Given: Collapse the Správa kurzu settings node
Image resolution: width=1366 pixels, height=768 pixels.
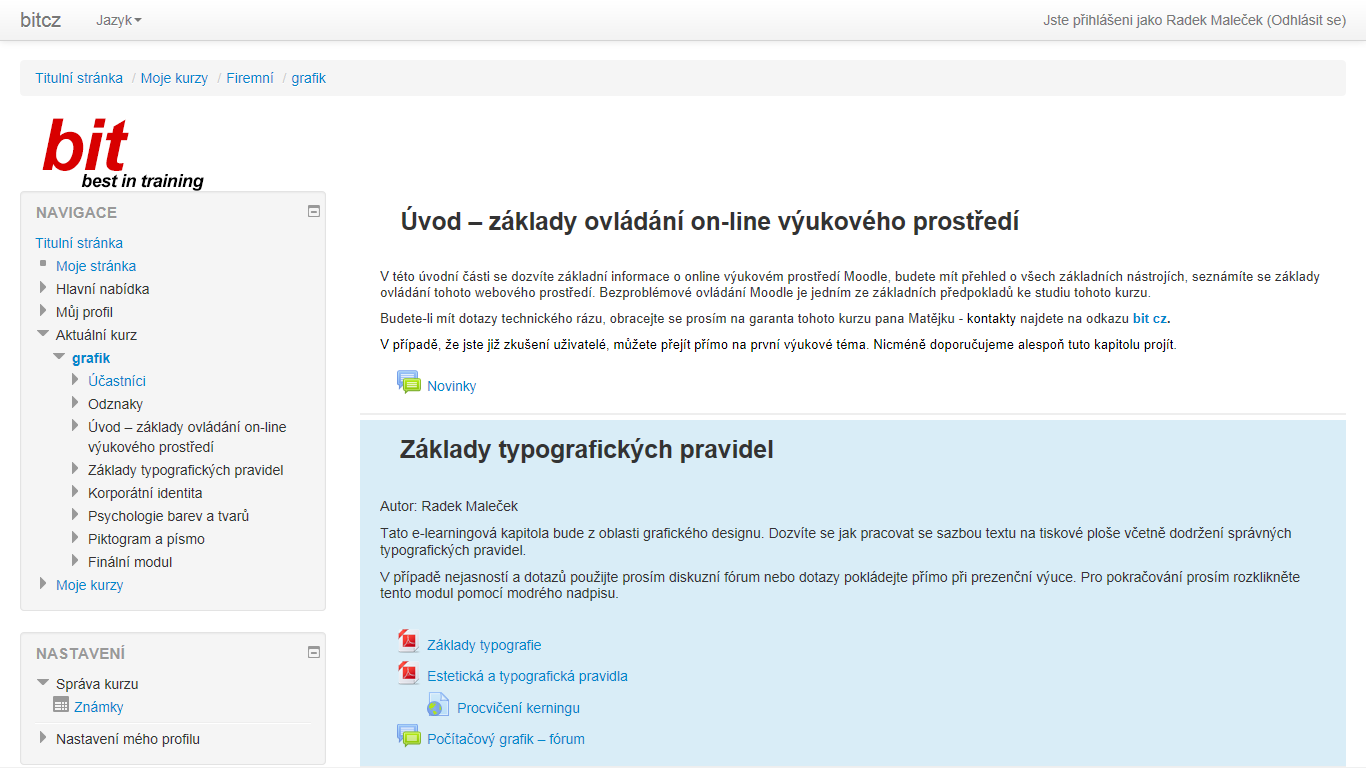Looking at the screenshot, I should 43,683.
